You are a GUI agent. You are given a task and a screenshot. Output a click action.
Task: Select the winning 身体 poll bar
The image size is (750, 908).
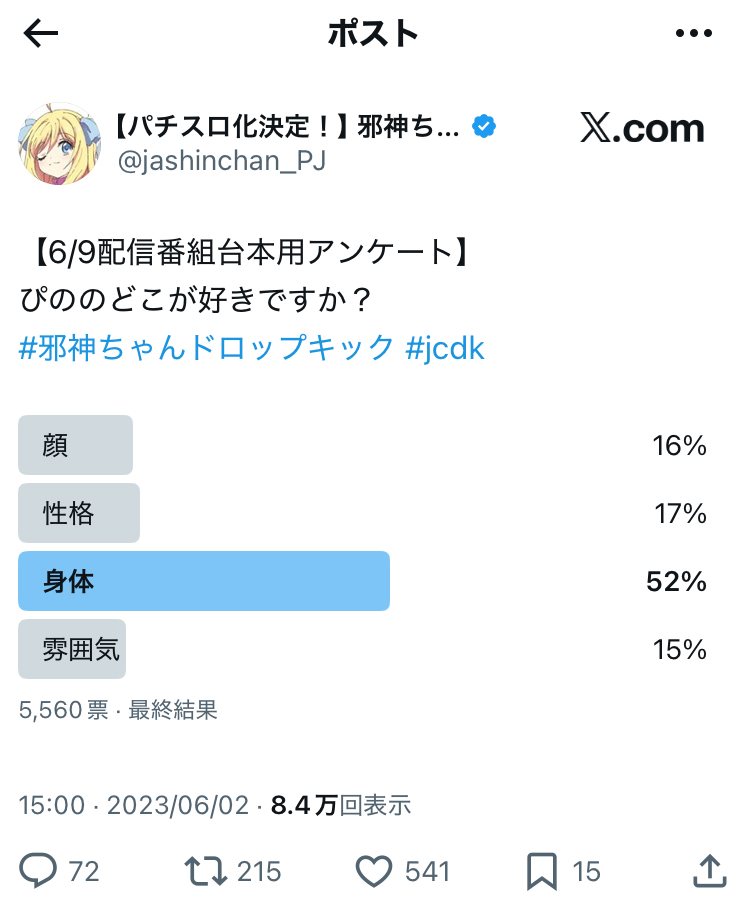tap(204, 581)
